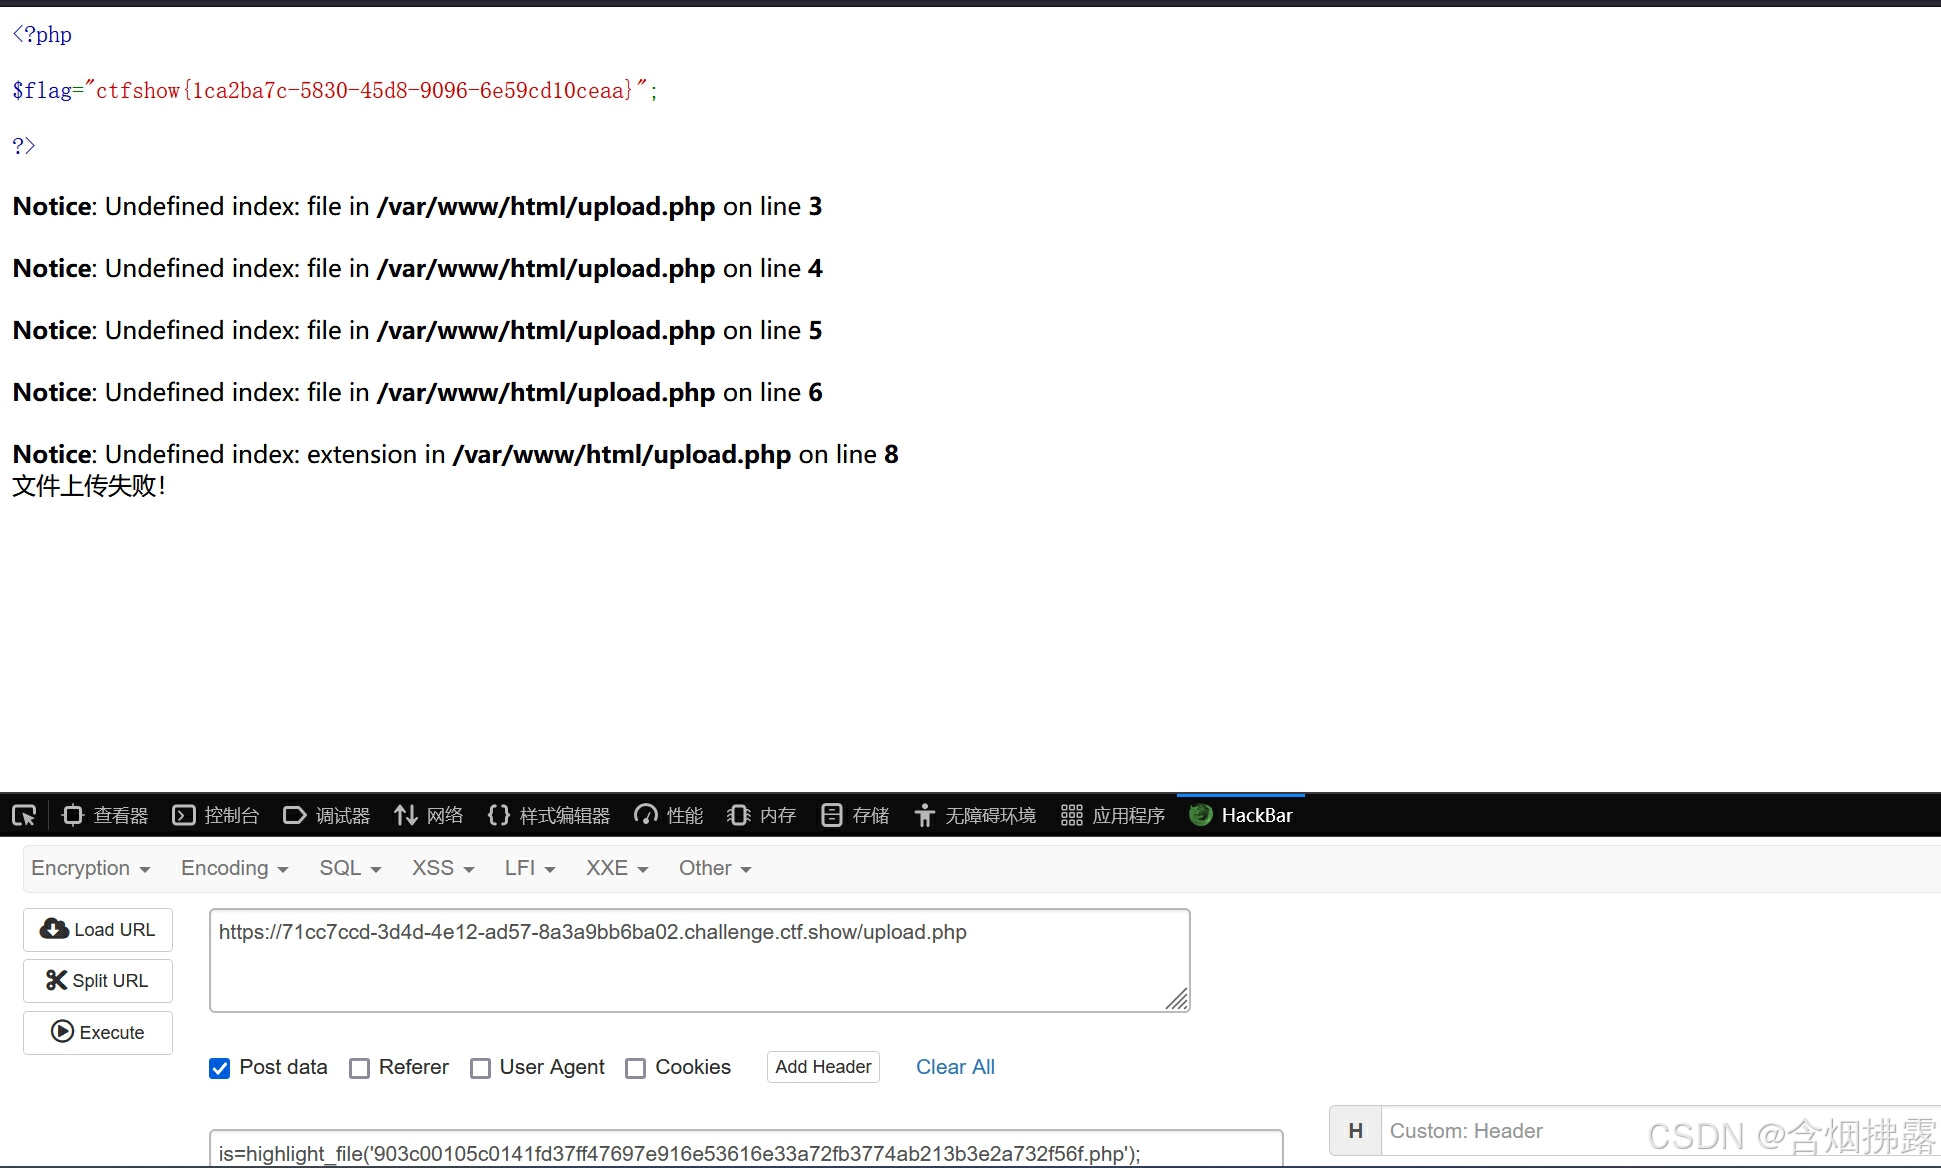Click into the Custom Header input field
The image size is (1941, 1168).
coord(1500,1131)
